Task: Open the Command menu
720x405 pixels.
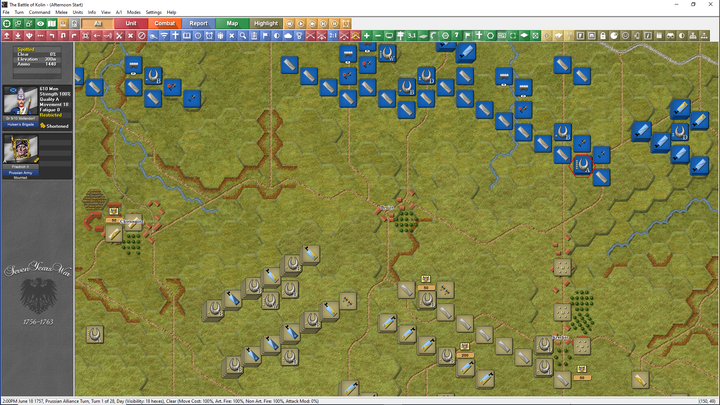Action: 39,12
